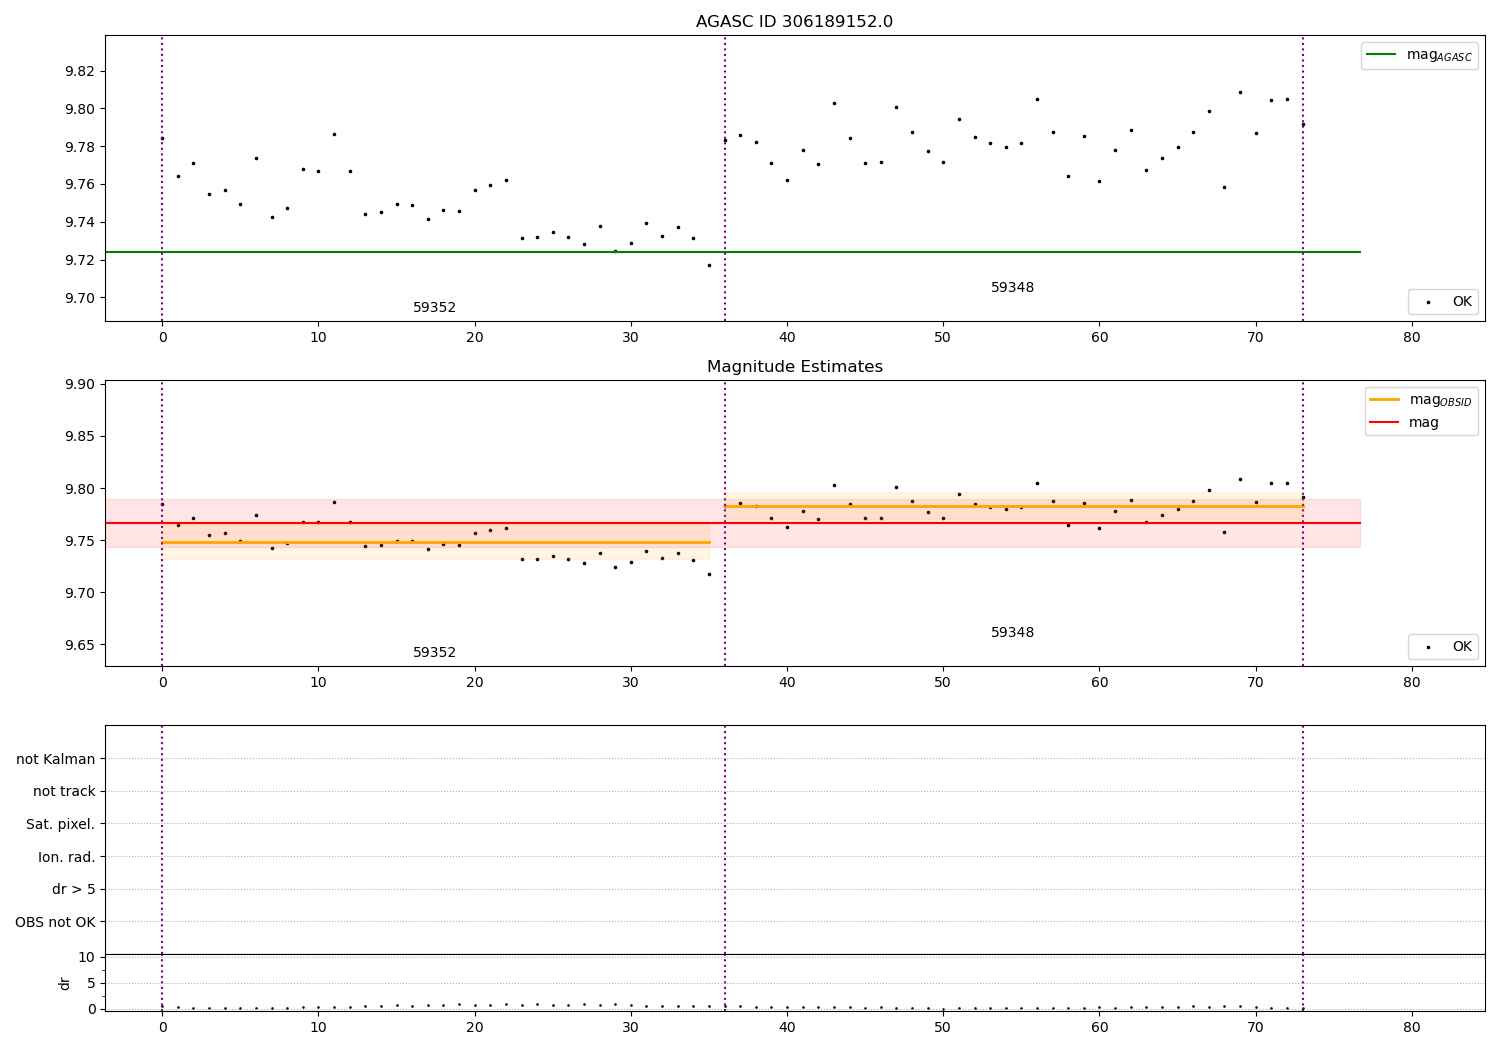
Task: Click y-axis tick 9.90 in Magnitude Estimates plot
Action: click(80, 385)
